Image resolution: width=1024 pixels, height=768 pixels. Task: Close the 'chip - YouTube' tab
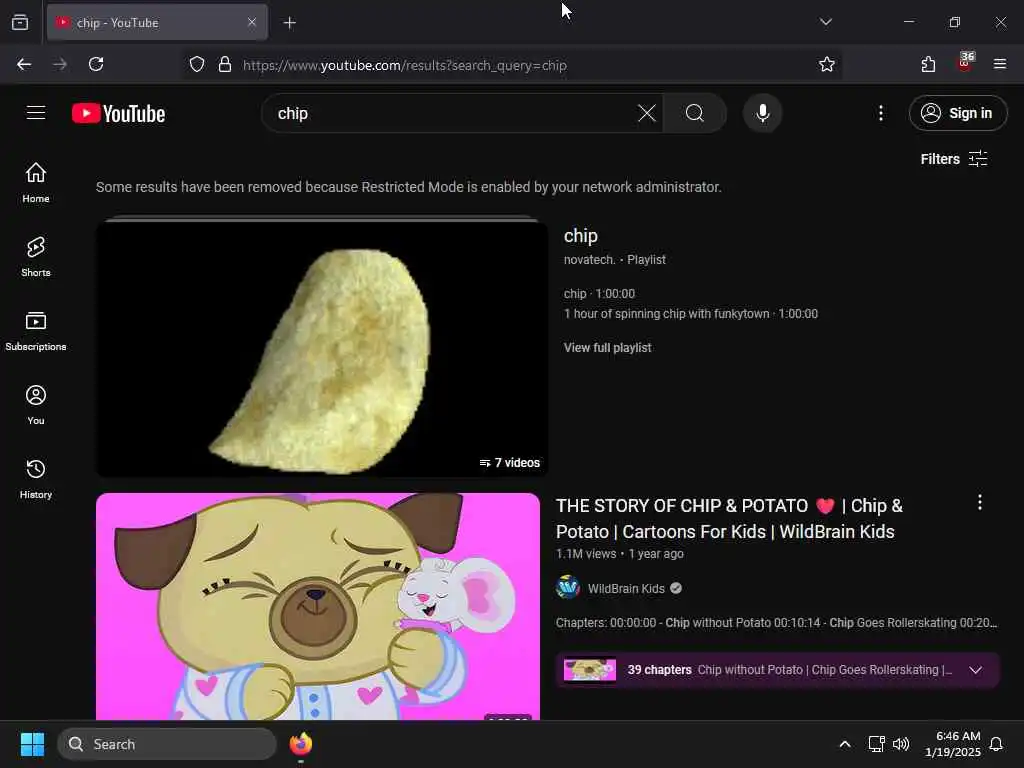[252, 22]
